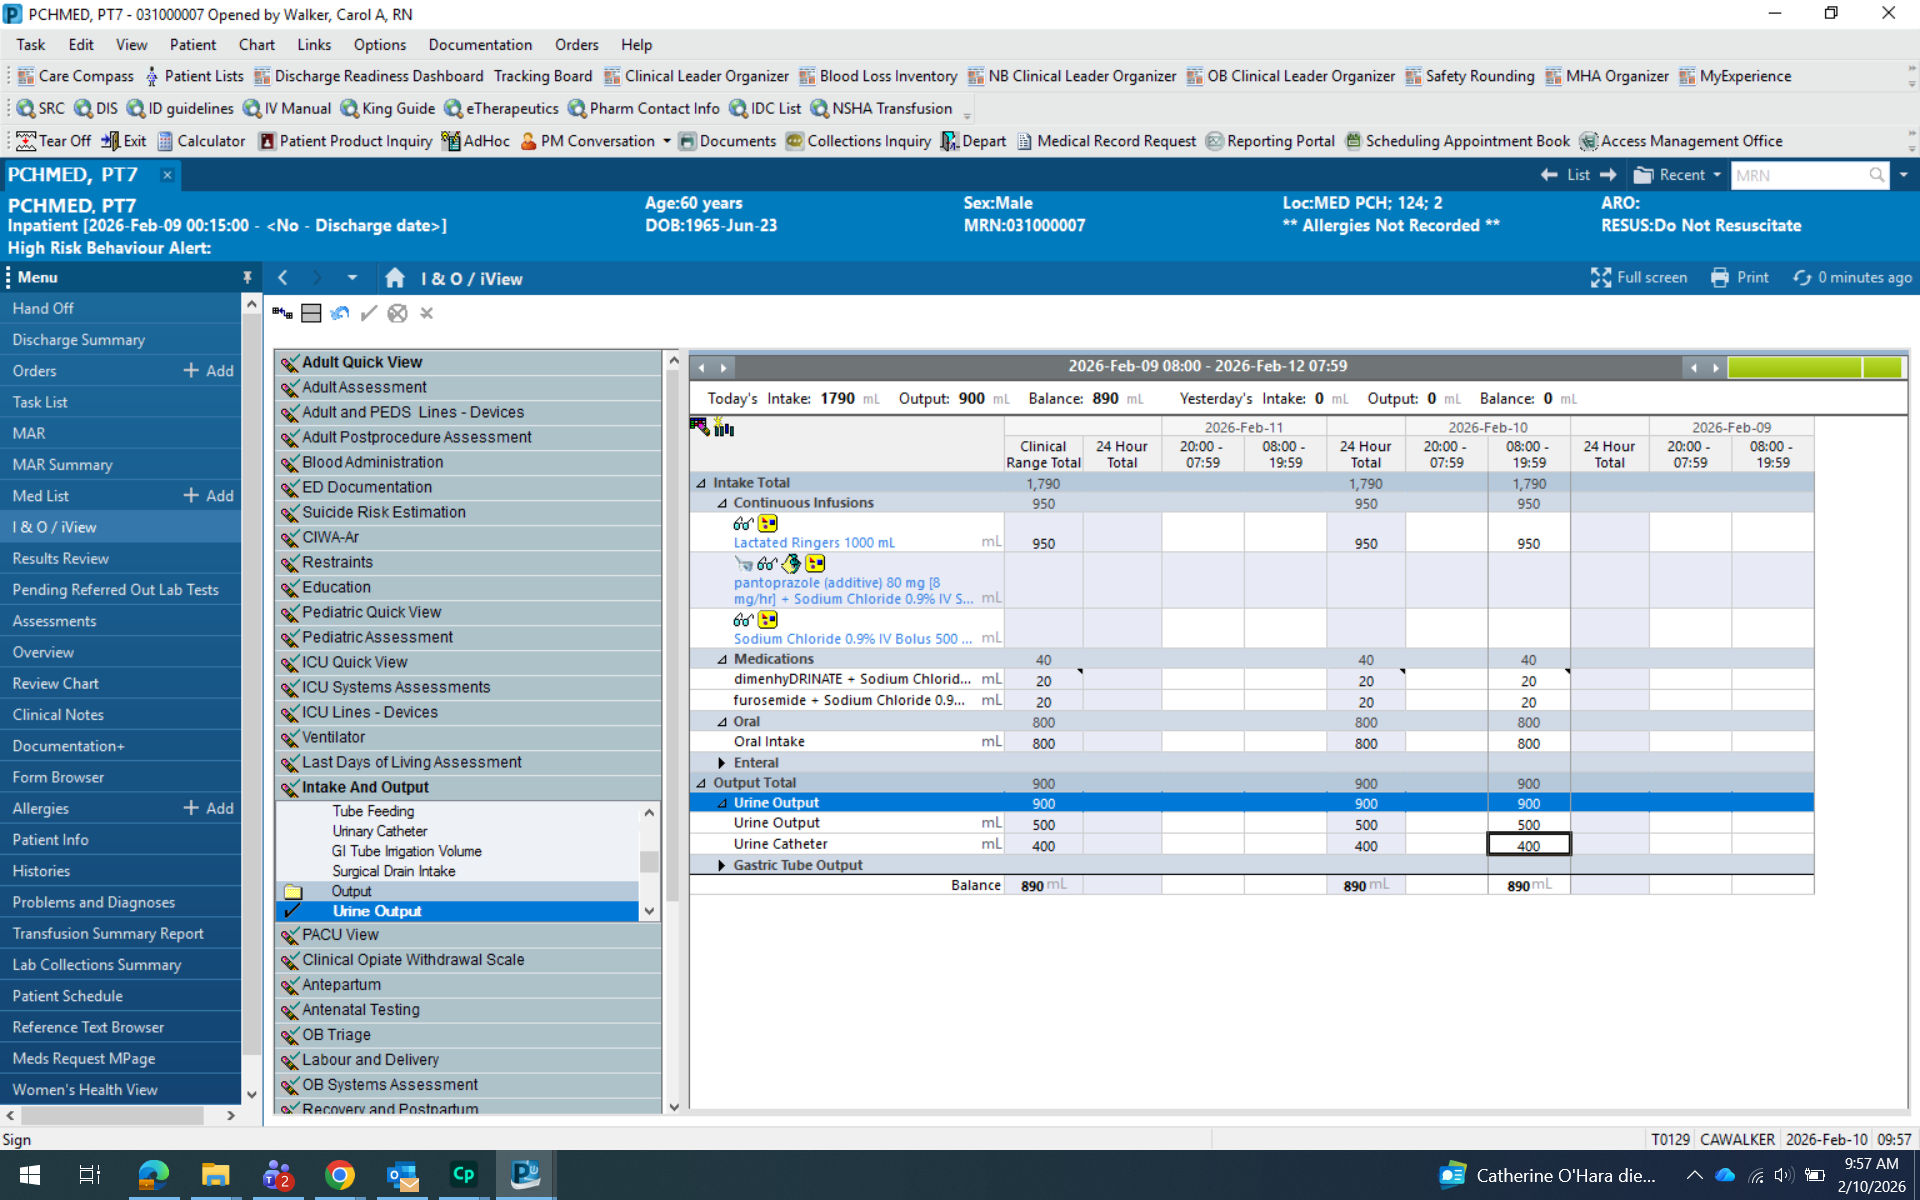Viewport: 1920px width, 1200px height.
Task: Open Chrome from the Windows taskbar
Action: [340, 1175]
